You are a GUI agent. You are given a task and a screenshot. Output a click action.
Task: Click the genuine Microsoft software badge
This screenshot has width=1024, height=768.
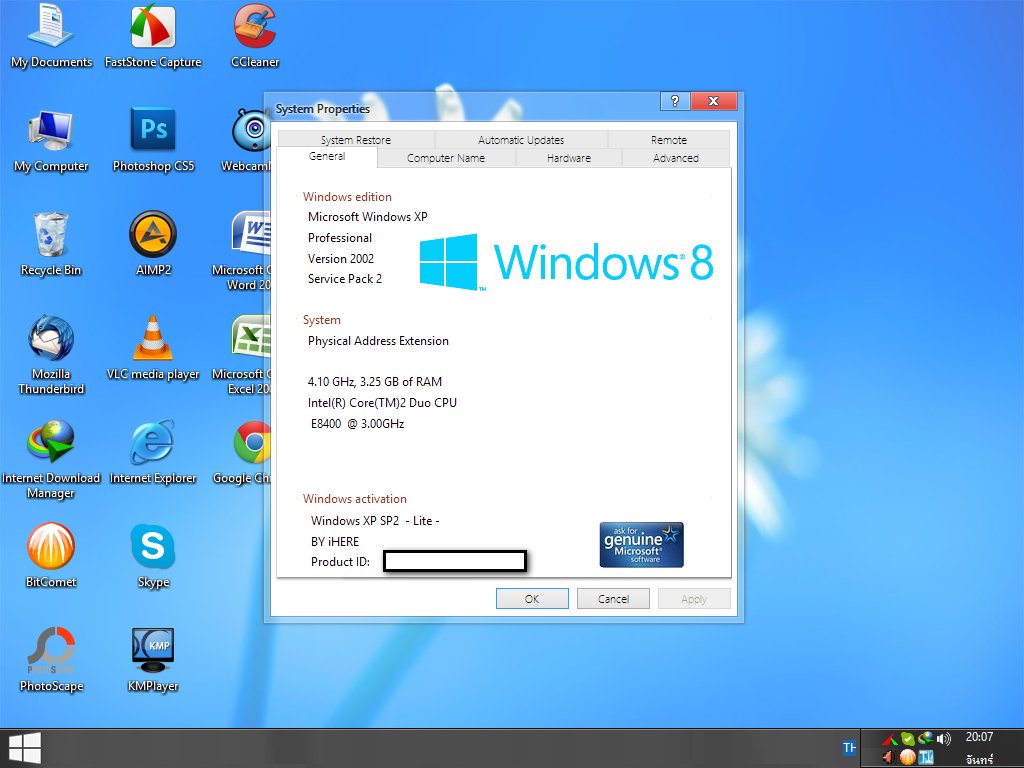[x=641, y=545]
